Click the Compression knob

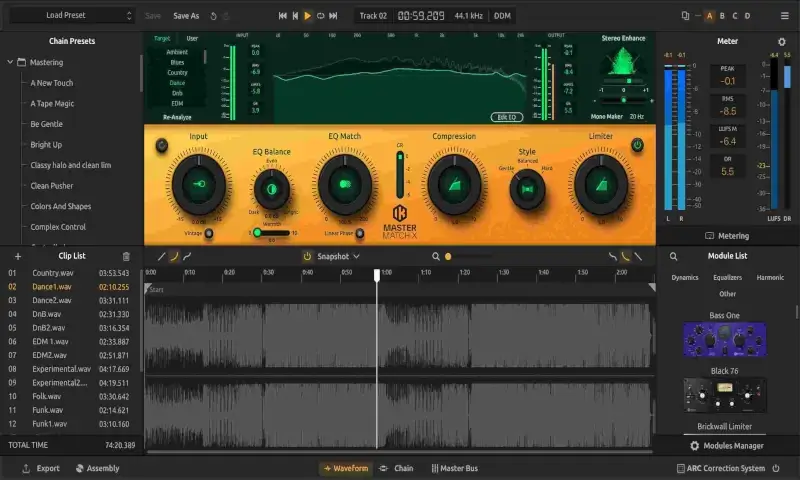(x=454, y=185)
